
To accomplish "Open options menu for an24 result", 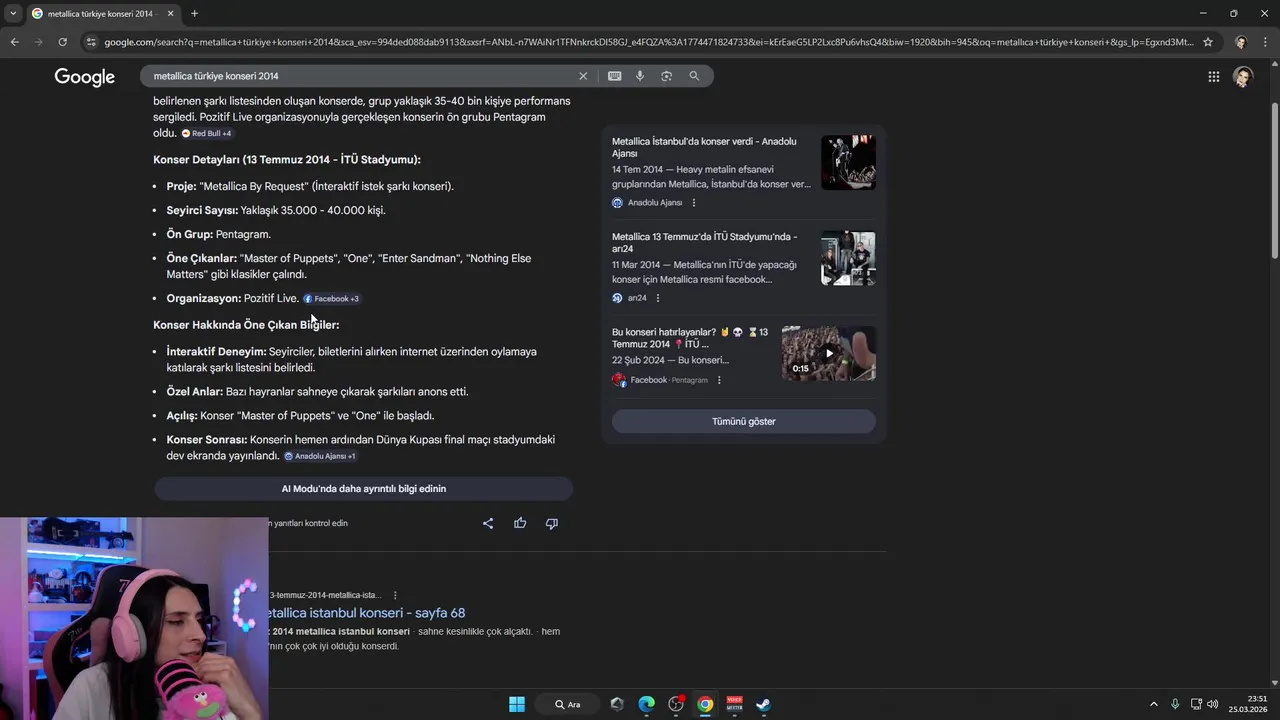I will tap(658, 298).
